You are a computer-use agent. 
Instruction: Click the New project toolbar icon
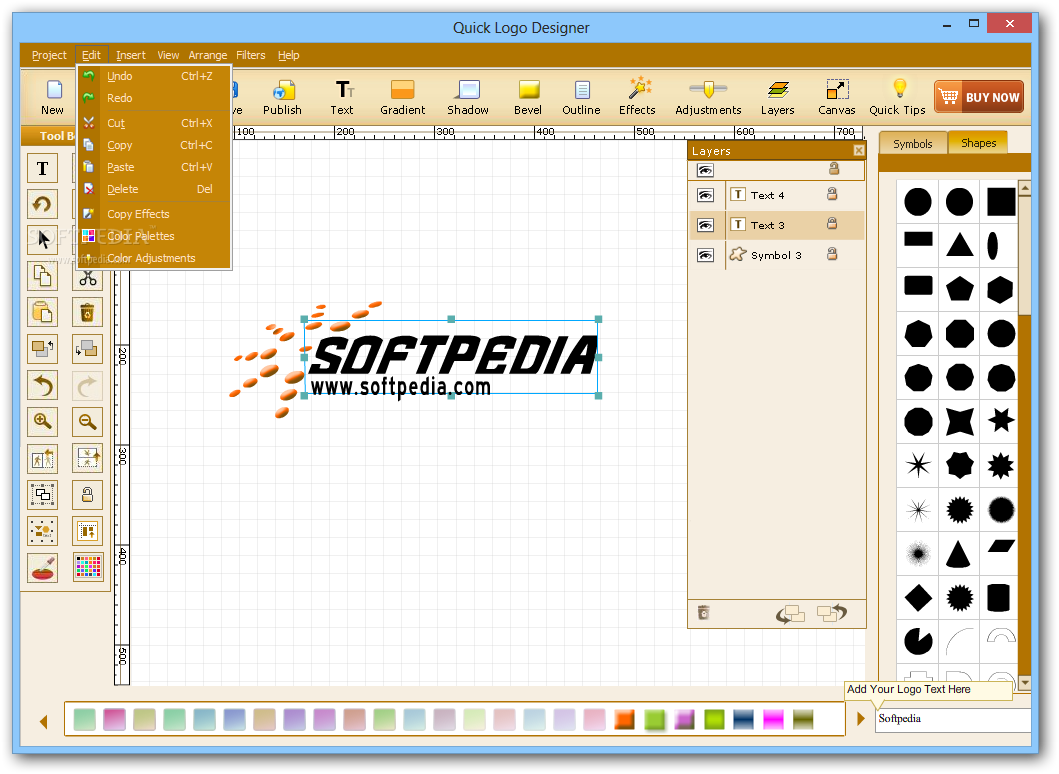pos(52,97)
